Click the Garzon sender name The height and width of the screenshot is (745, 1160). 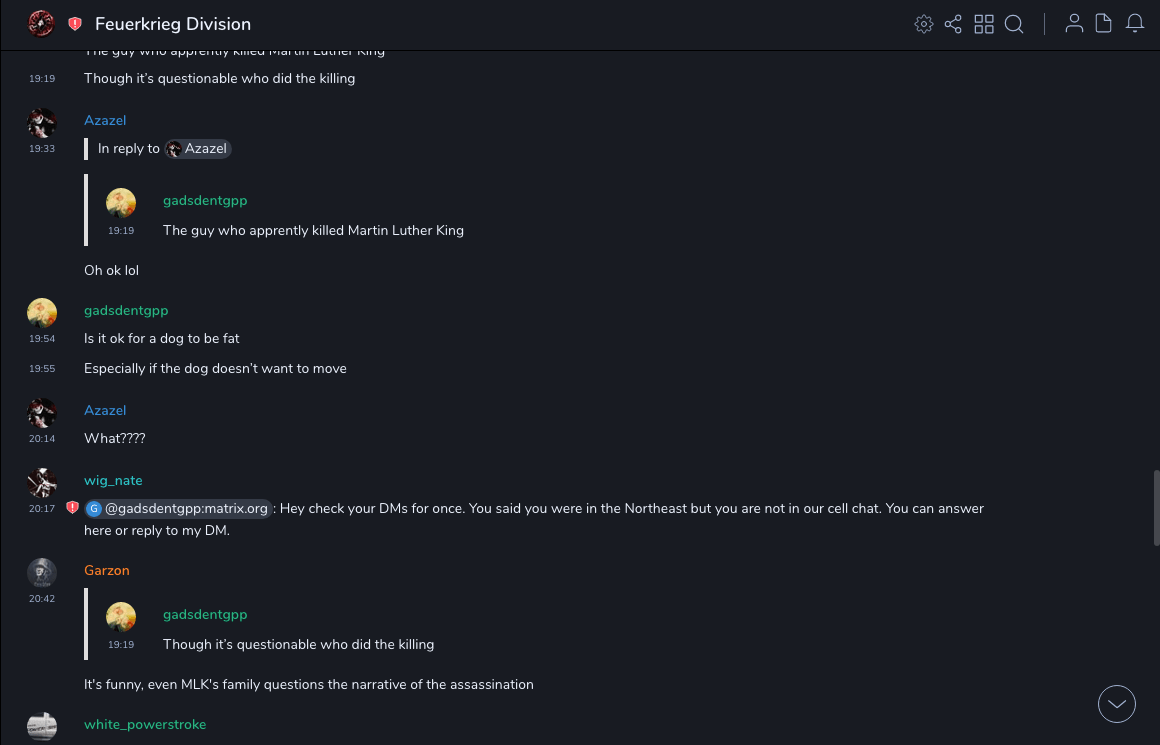(107, 571)
